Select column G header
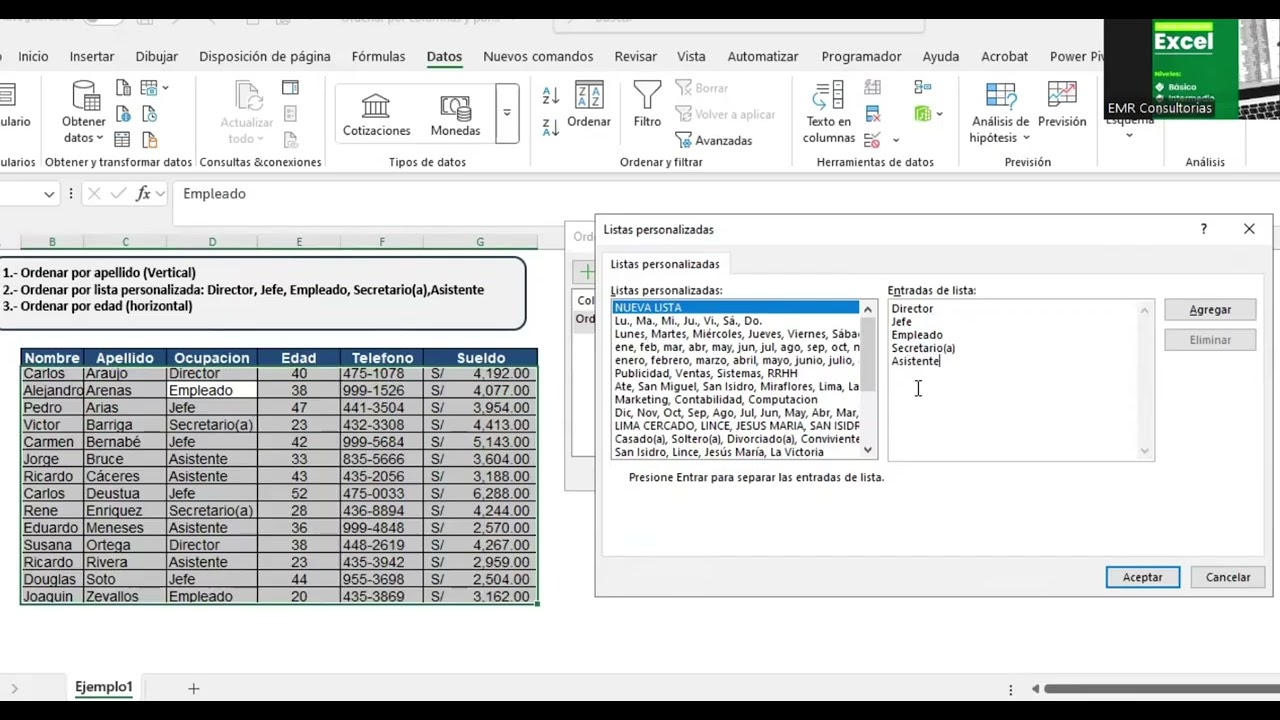 pyautogui.click(x=480, y=242)
